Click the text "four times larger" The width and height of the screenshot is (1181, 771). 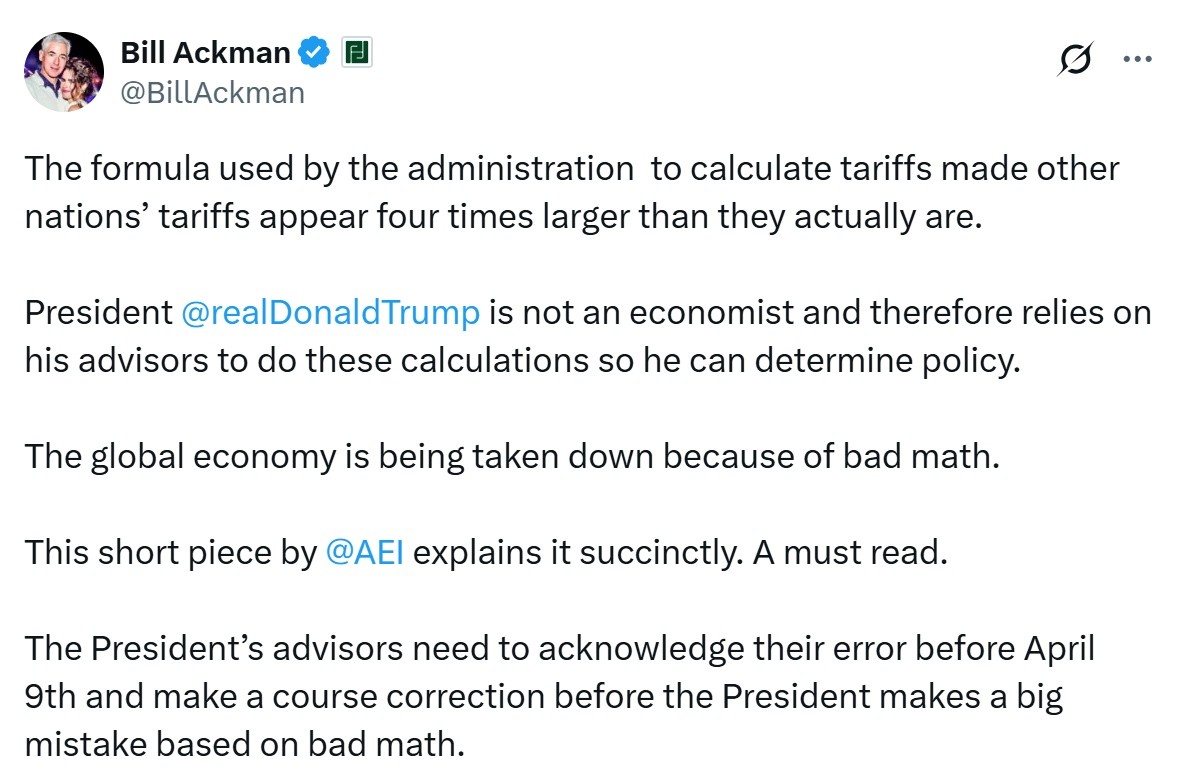(x=504, y=217)
